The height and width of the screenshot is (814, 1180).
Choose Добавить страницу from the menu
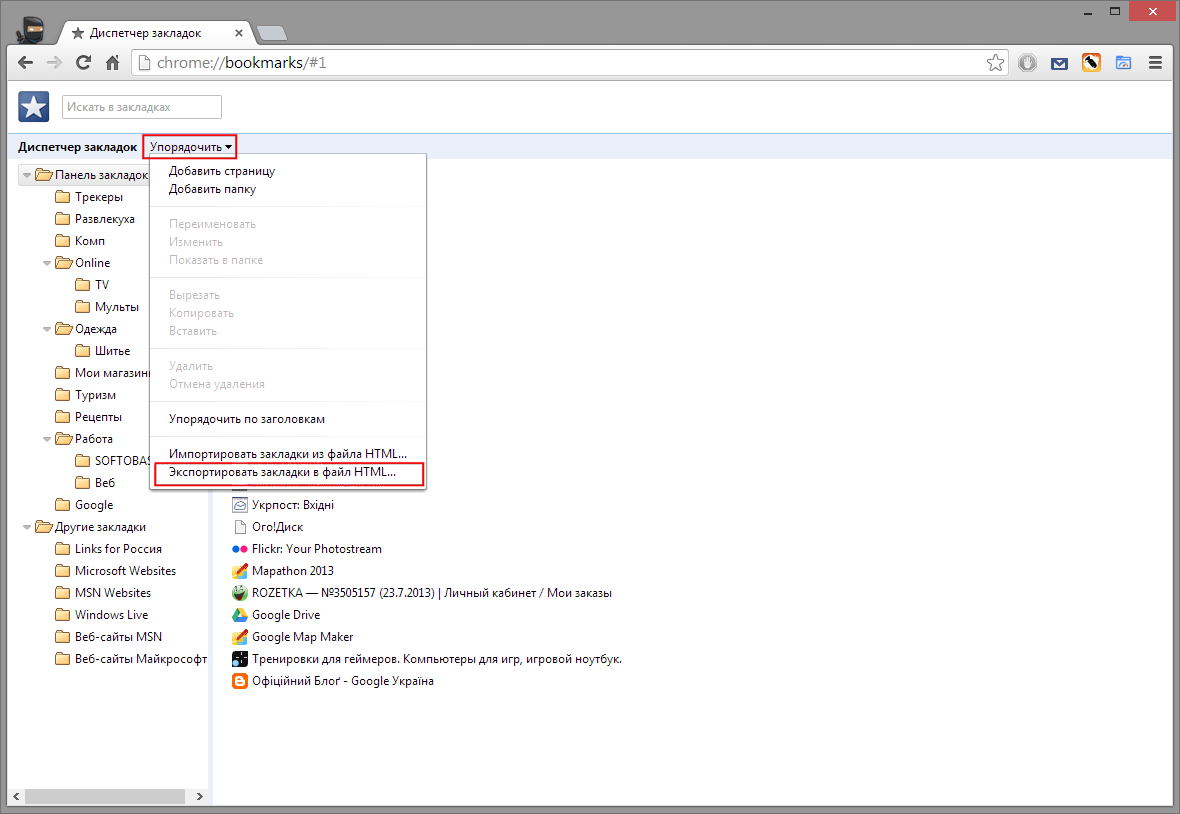click(222, 171)
